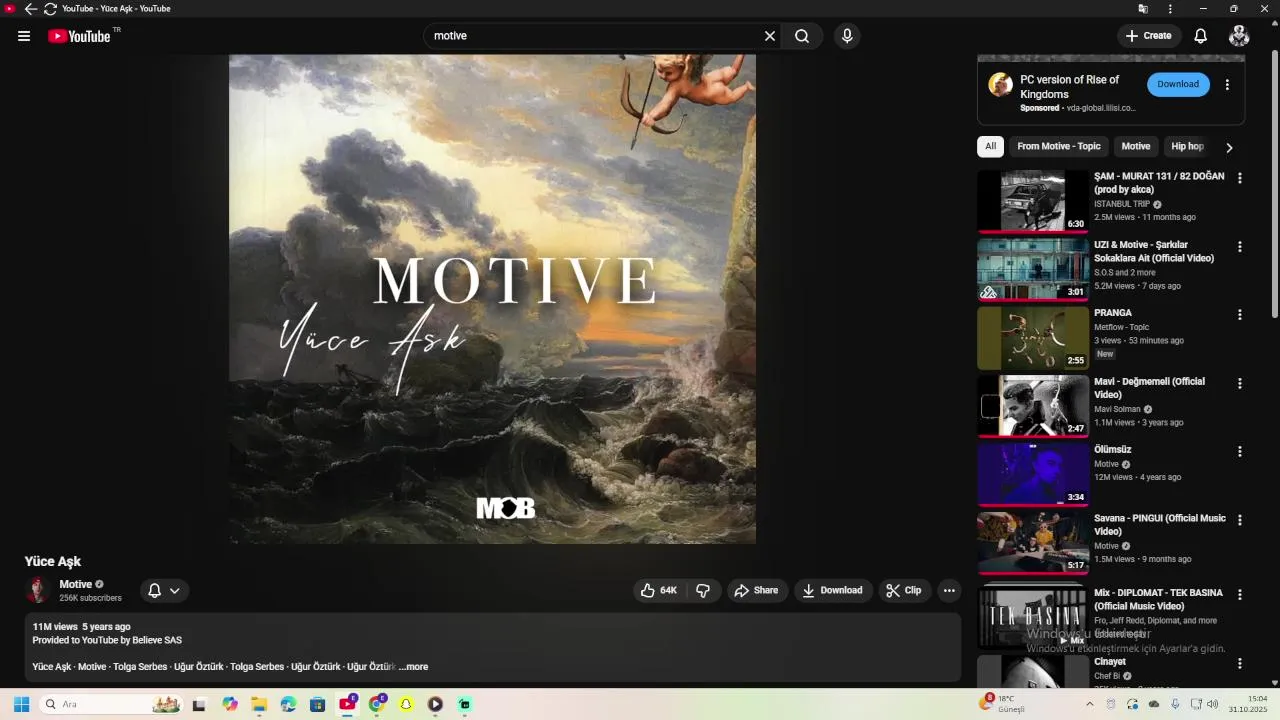Screen dimensions: 1280x720
Task: Open options for the PRANGA video
Action: click(1240, 314)
